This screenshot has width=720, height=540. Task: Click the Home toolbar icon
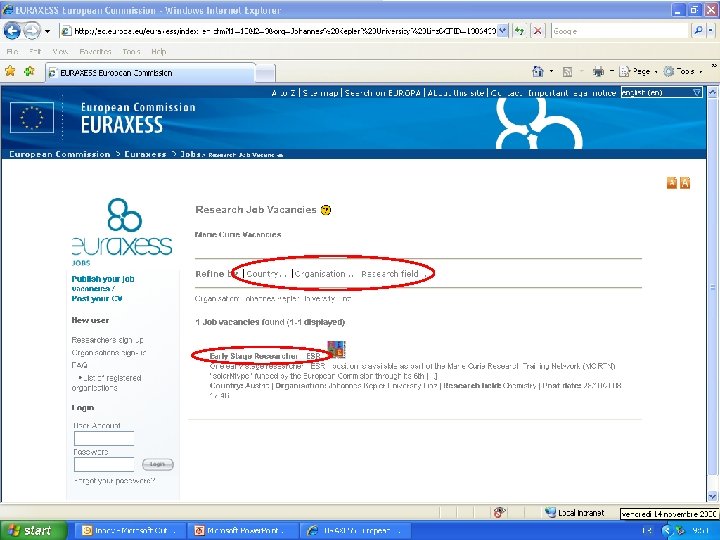[538, 71]
